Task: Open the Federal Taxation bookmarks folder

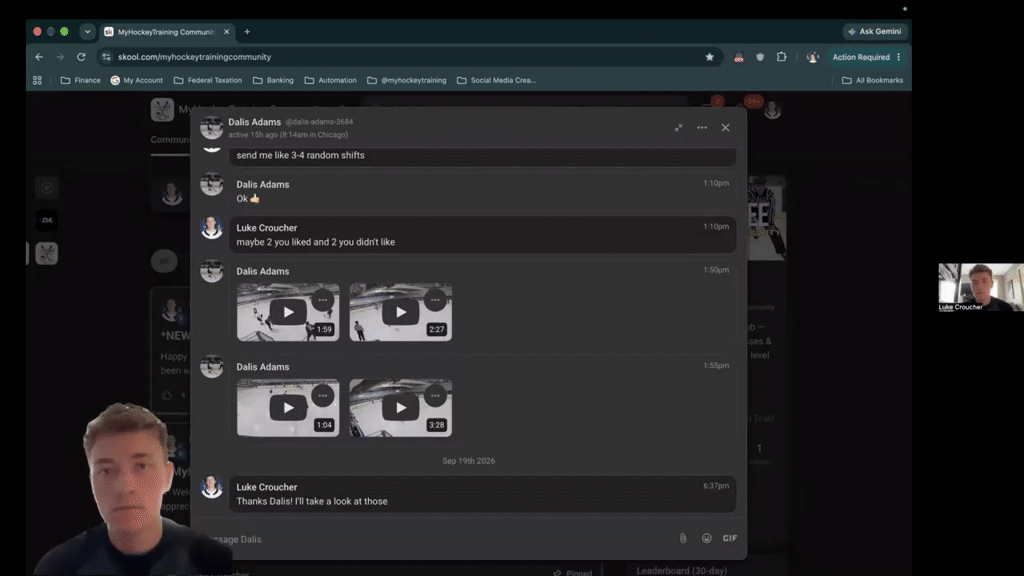Action: [x=208, y=80]
